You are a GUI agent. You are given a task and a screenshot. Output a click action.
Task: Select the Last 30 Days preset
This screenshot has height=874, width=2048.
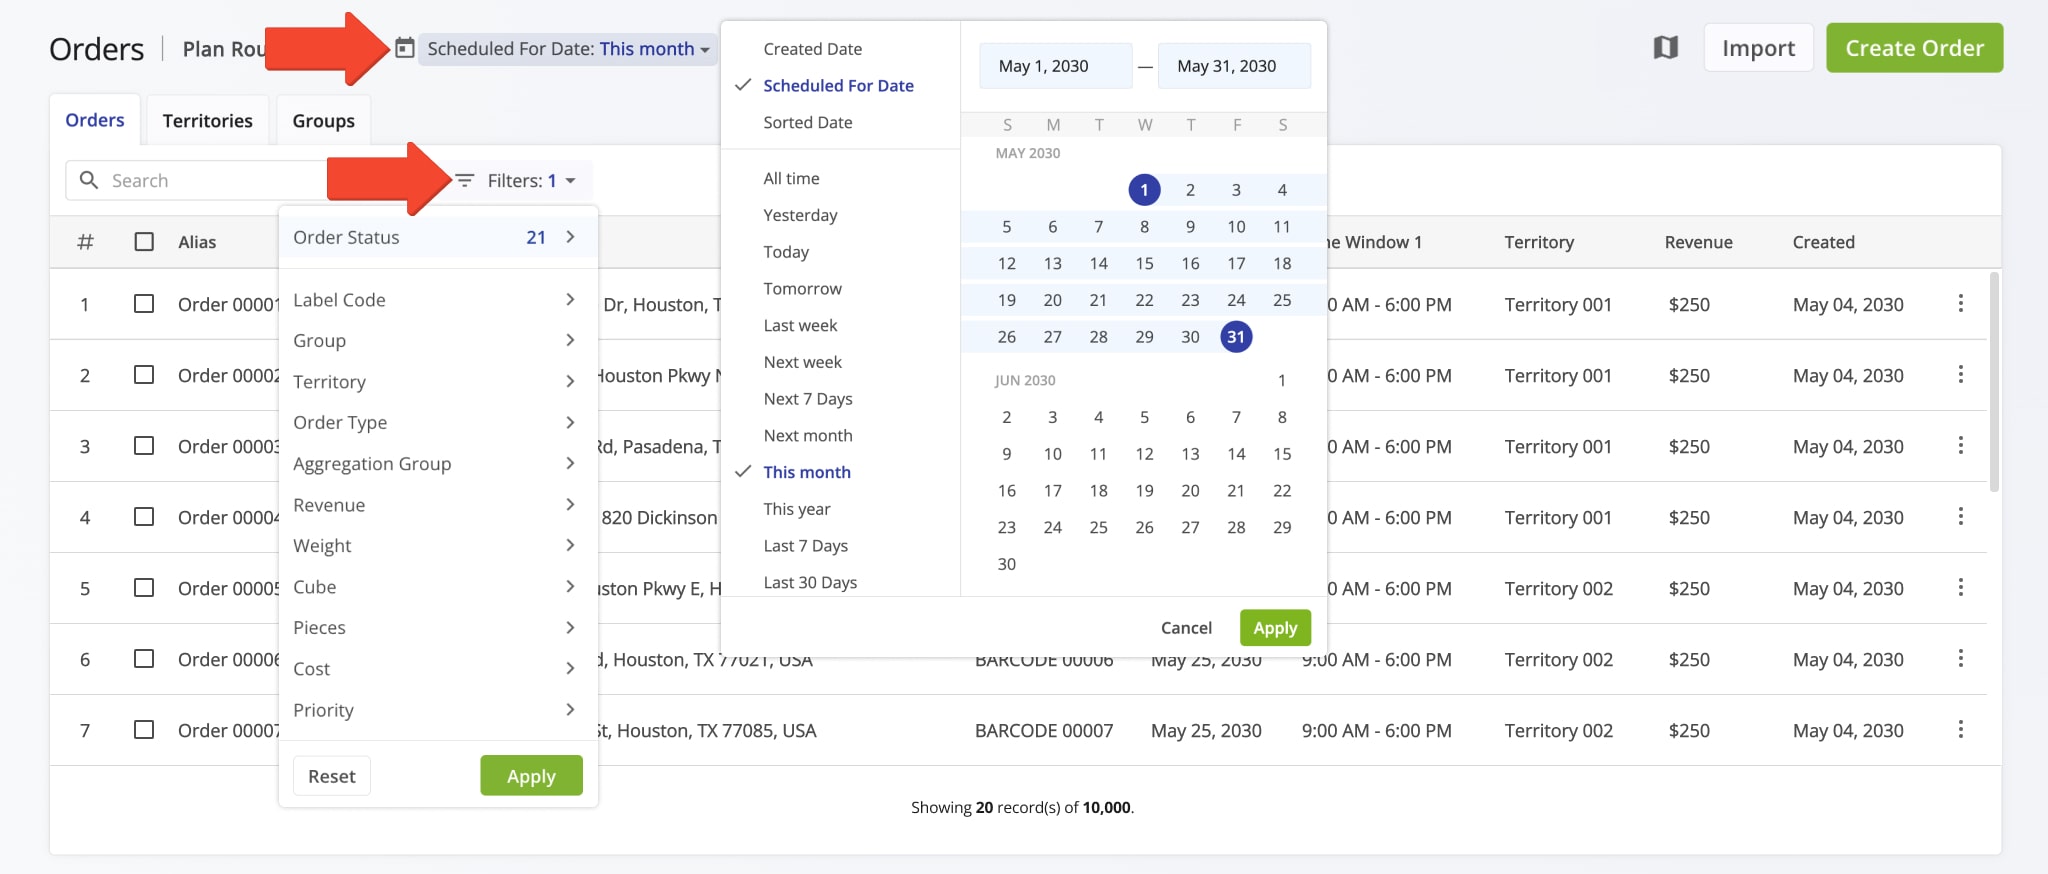810,582
